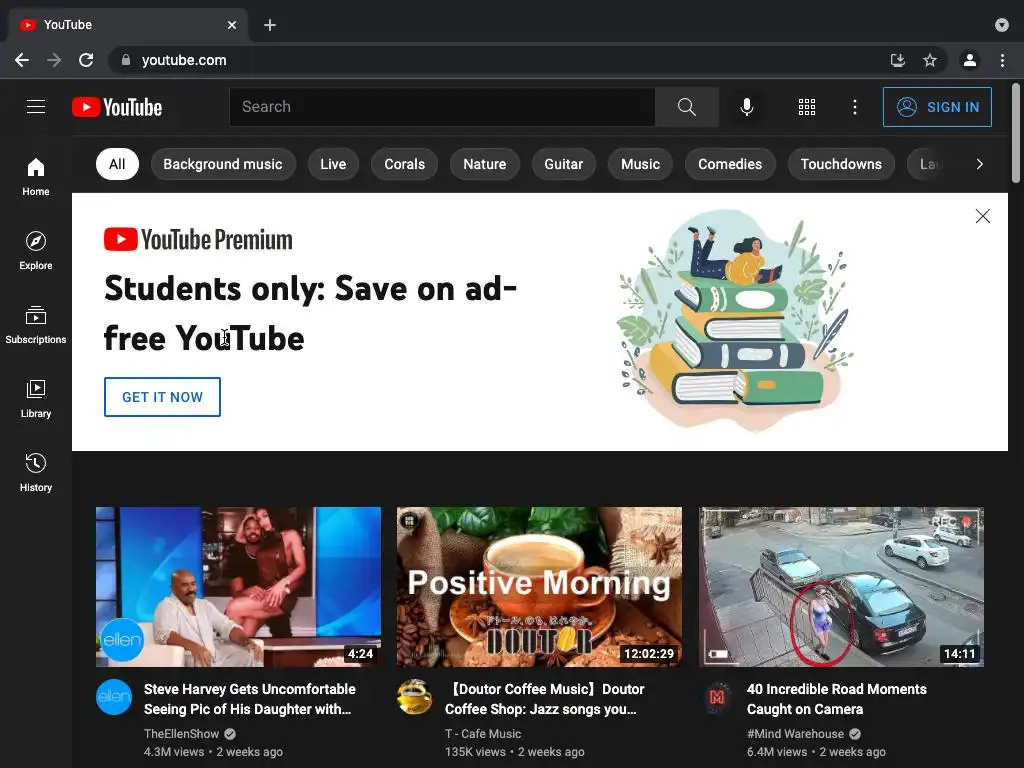Play the road moments CCTV thumbnail

tap(841, 586)
